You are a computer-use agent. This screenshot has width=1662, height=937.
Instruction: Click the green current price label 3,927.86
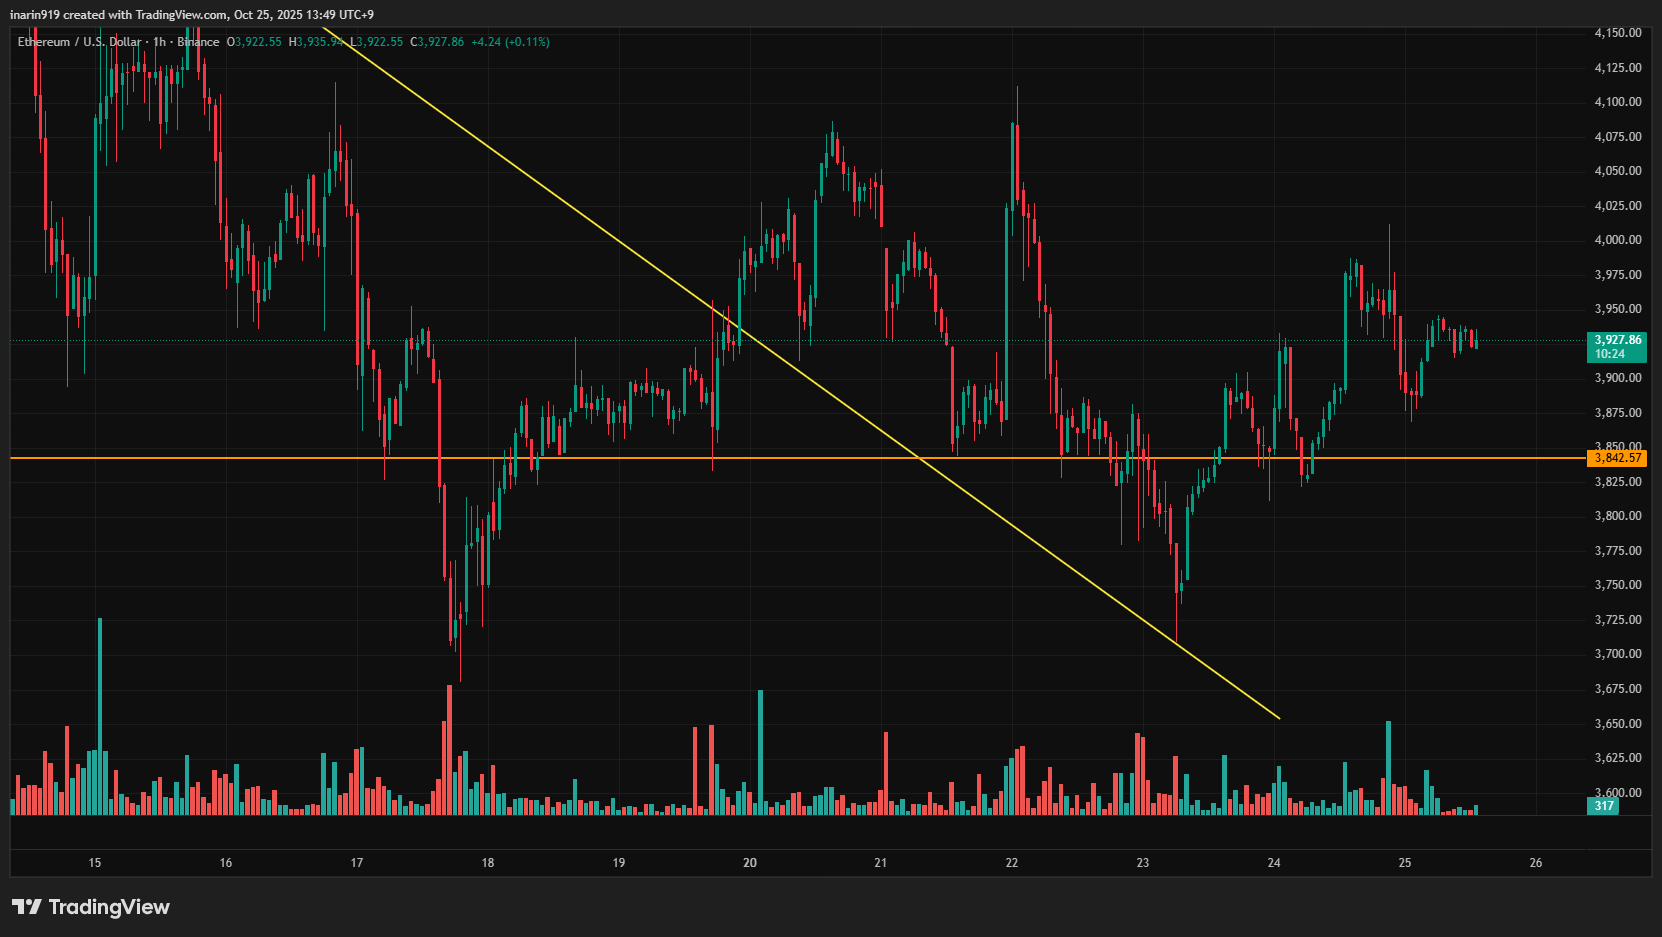[1616, 340]
